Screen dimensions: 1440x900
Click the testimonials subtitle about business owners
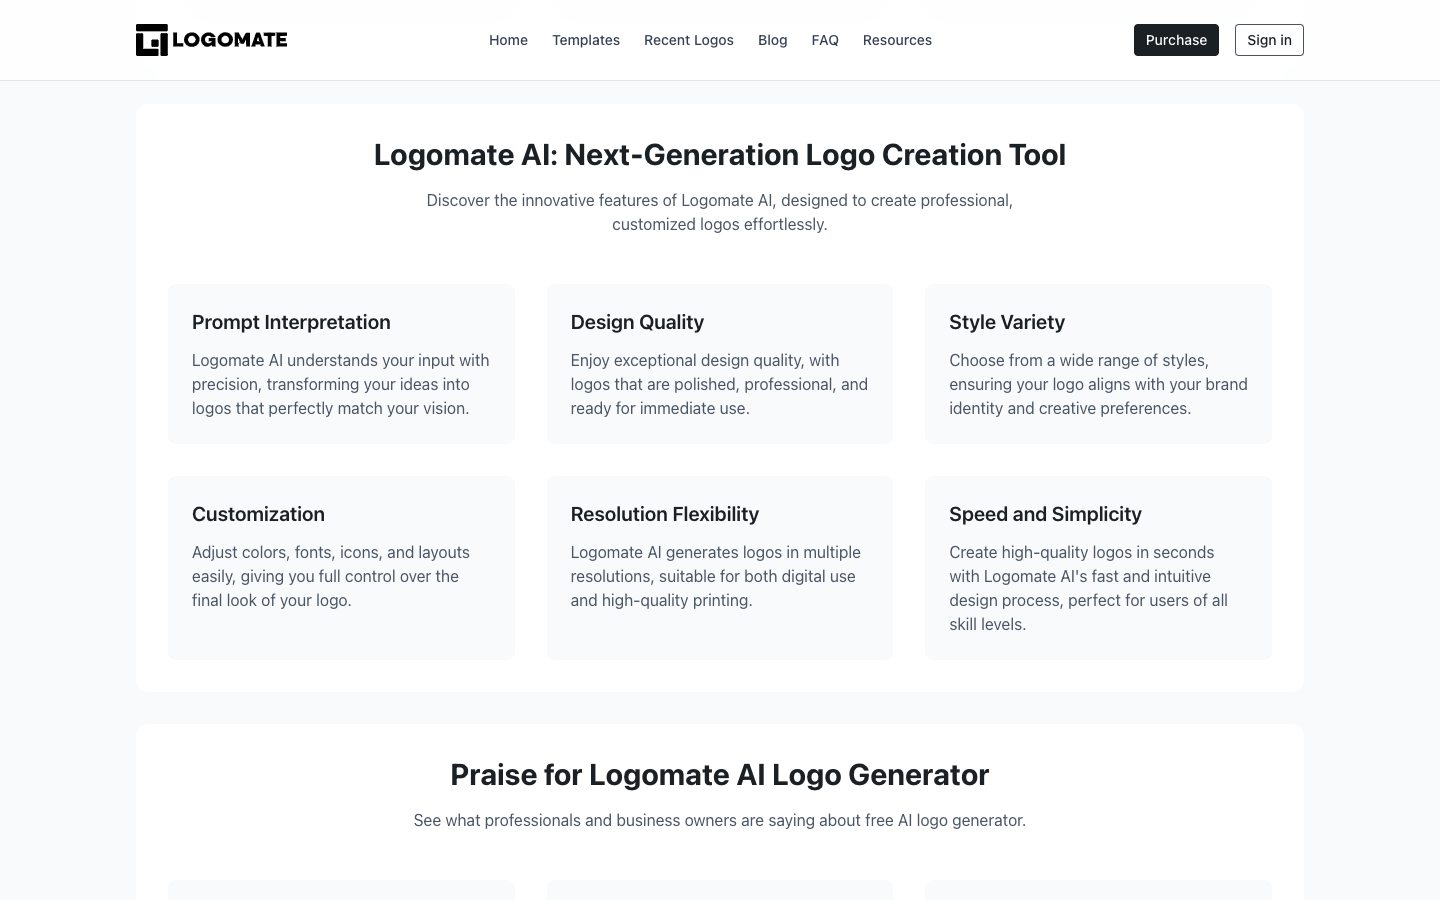[719, 820]
